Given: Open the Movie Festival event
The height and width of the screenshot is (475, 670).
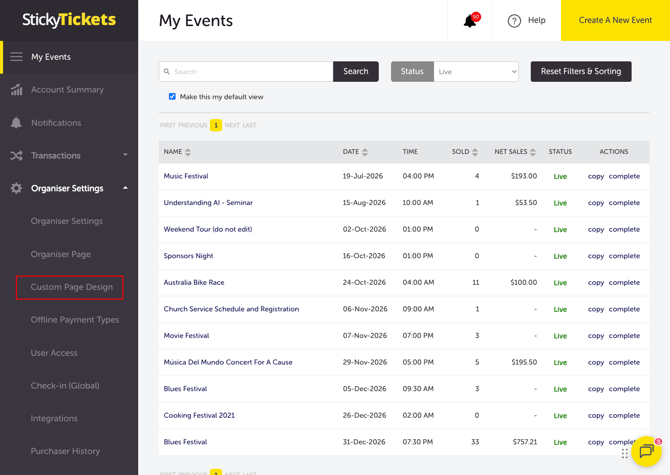Looking at the screenshot, I should point(186,335).
